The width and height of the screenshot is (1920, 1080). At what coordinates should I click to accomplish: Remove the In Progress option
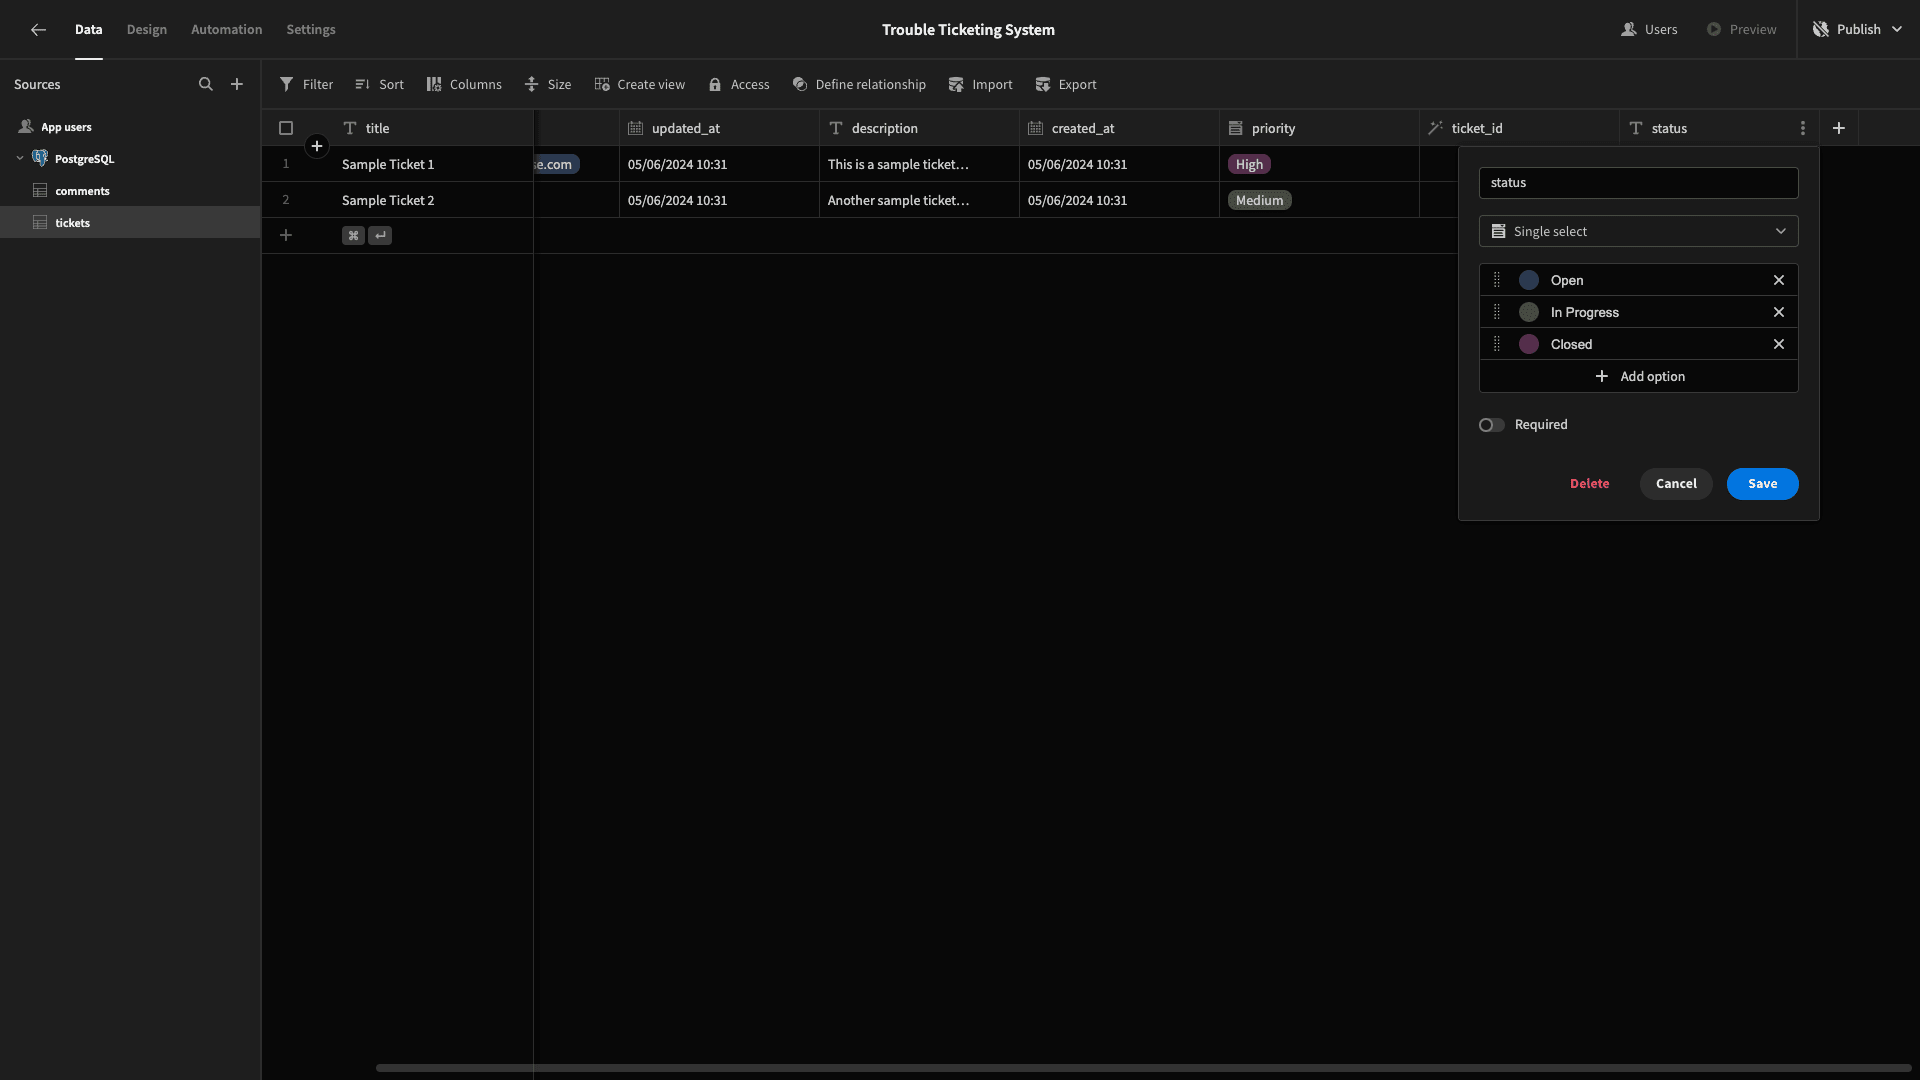[x=1779, y=313]
